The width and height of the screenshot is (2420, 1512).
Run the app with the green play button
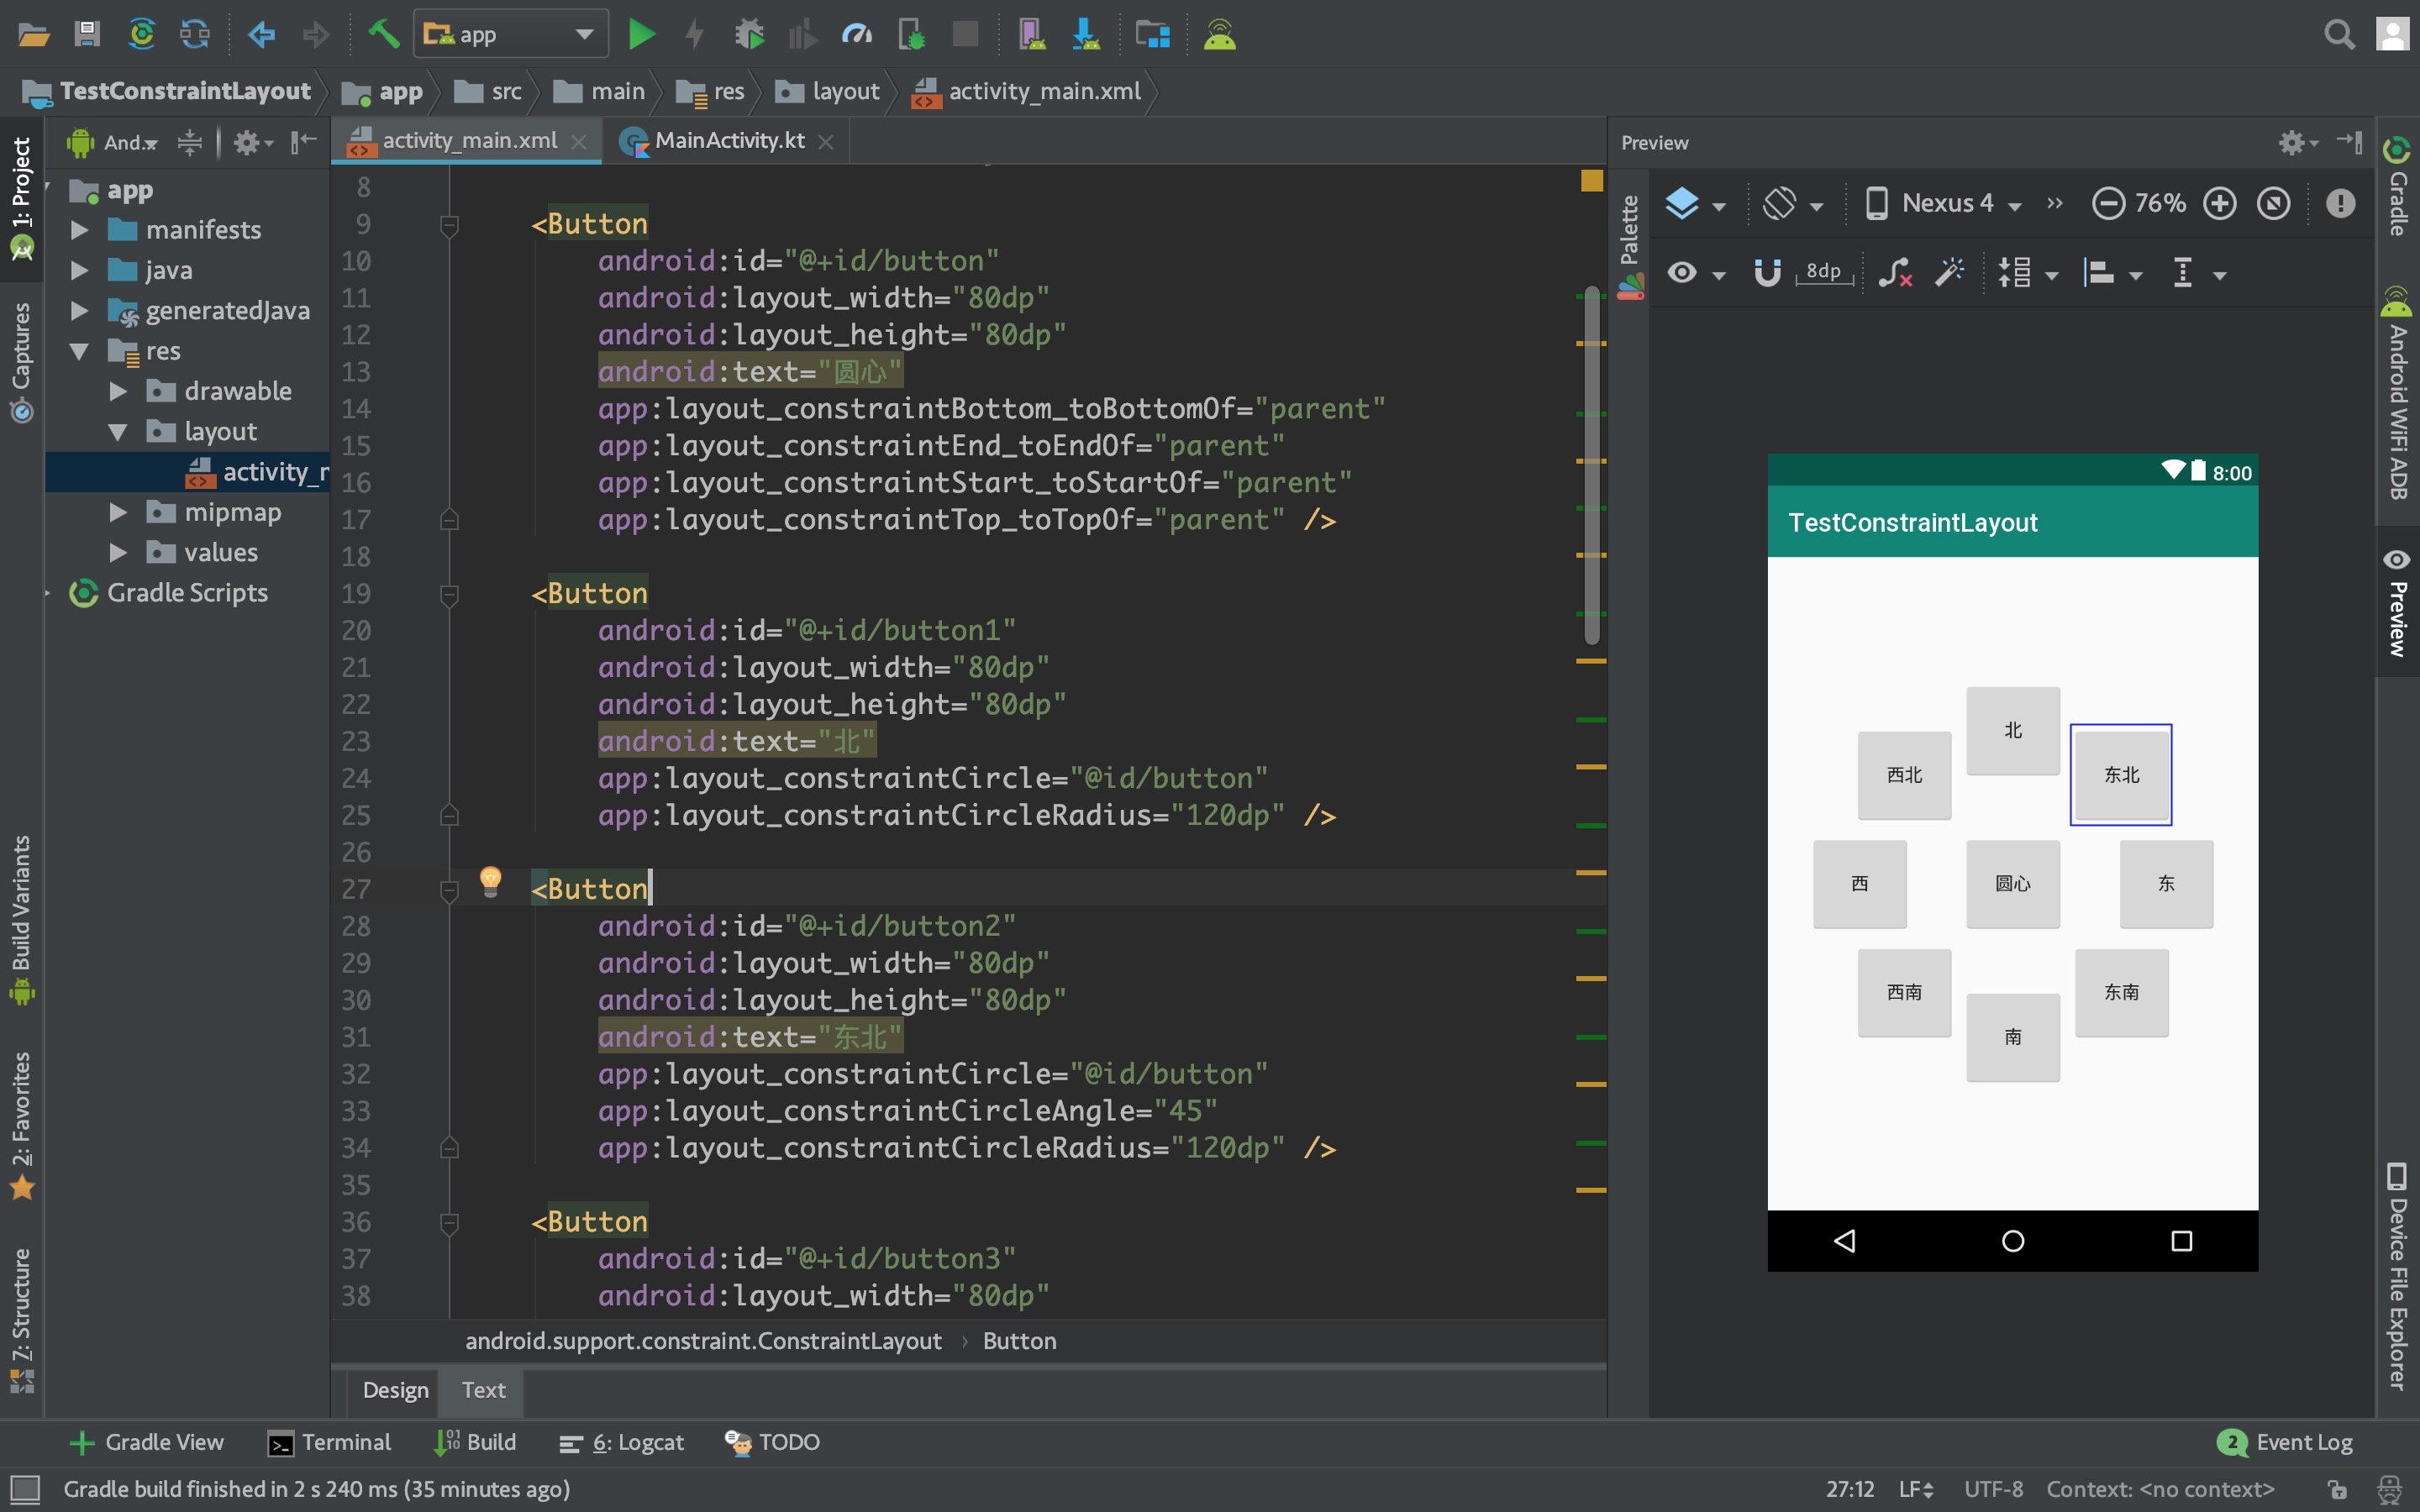pyautogui.click(x=643, y=33)
